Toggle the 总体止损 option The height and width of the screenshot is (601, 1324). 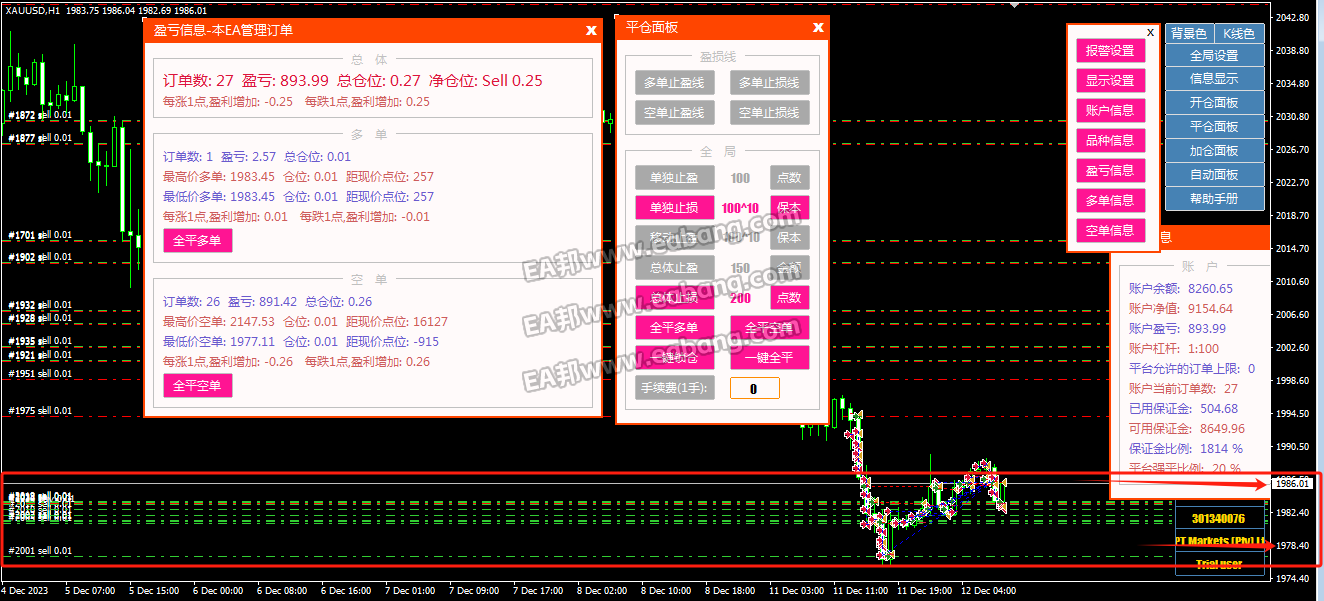pyautogui.click(x=674, y=298)
